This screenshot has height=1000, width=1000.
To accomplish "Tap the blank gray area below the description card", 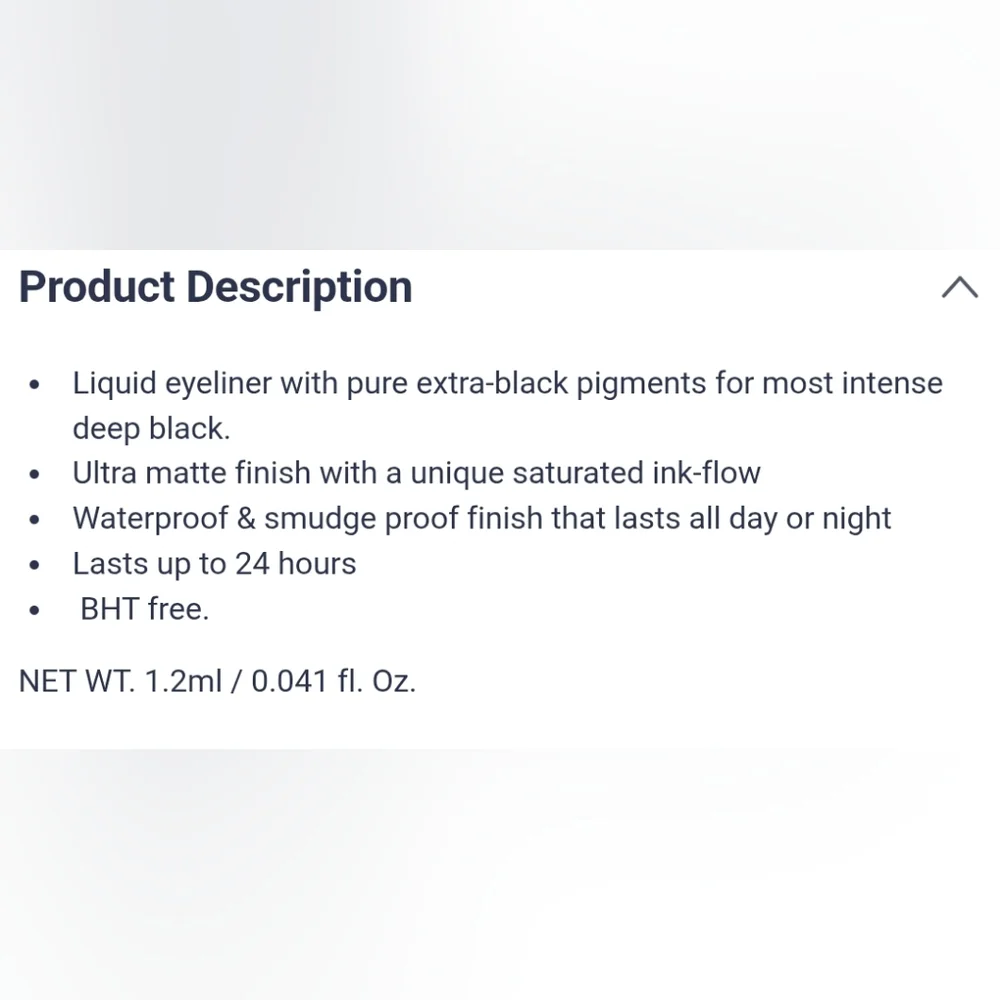I will click(x=500, y=874).
